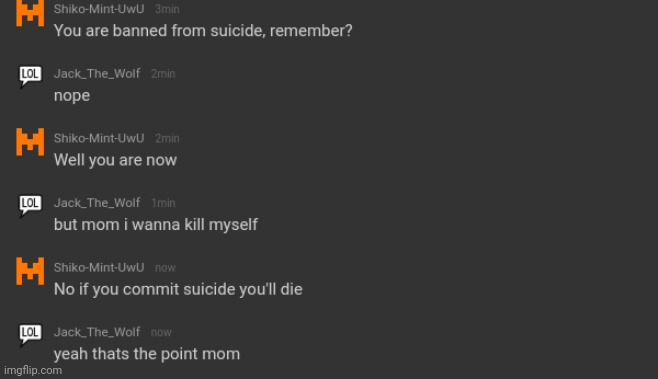Image resolution: width=658 pixels, height=379 pixels.
Task: Click the LOL avatar beside "yeah thats the point mom"
Action: [x=30, y=335]
